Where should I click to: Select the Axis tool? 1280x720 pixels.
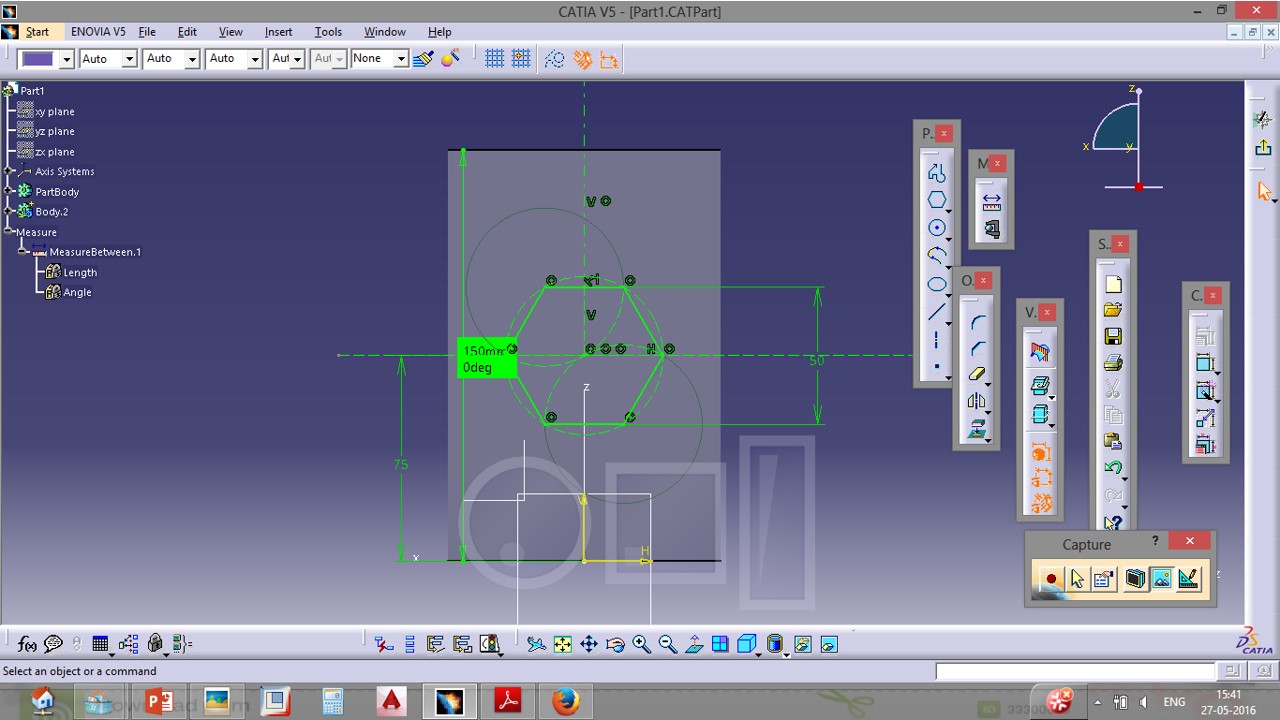tap(936, 340)
